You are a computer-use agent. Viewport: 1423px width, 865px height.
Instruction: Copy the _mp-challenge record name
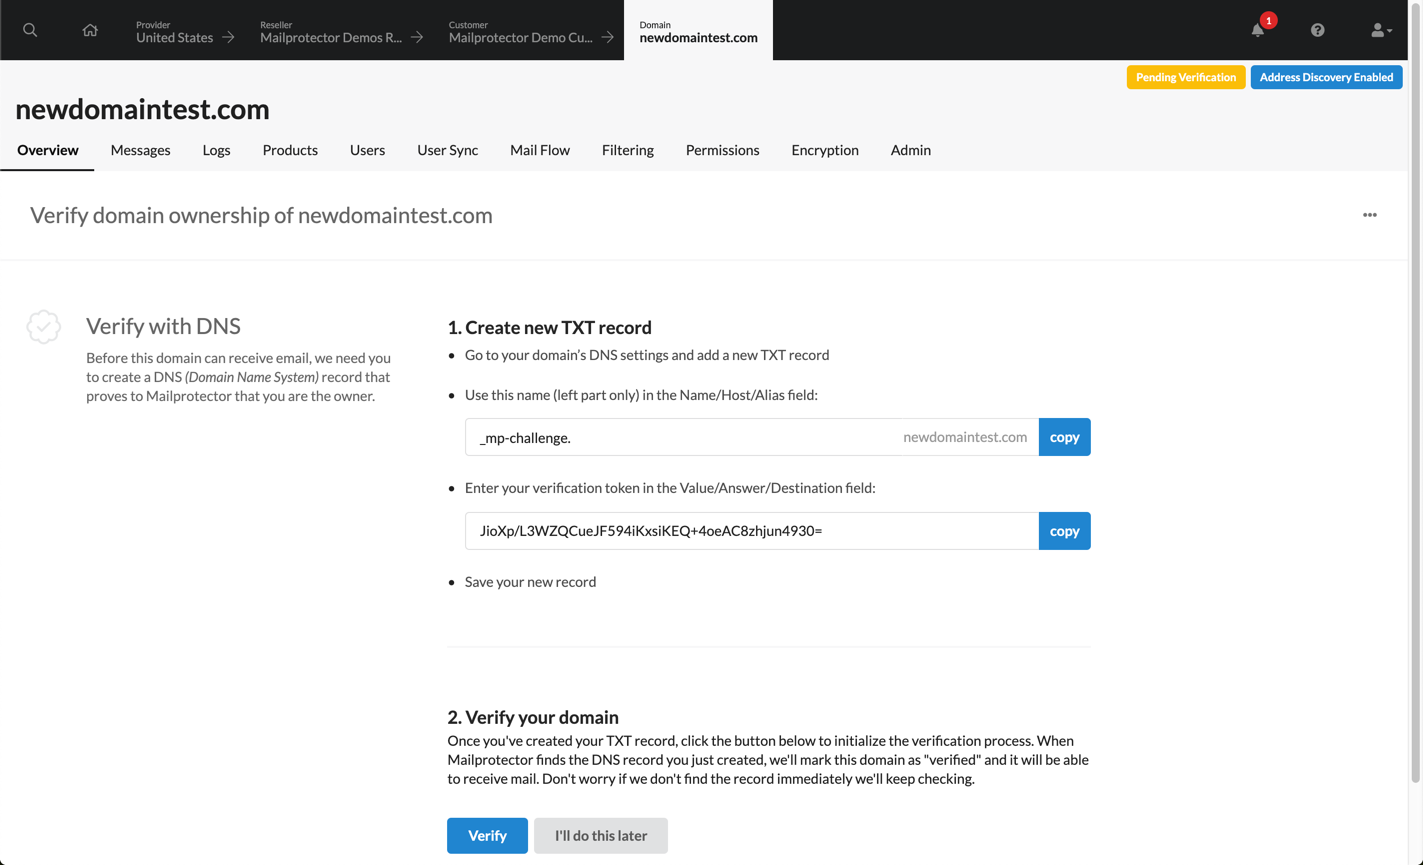[1064, 437]
